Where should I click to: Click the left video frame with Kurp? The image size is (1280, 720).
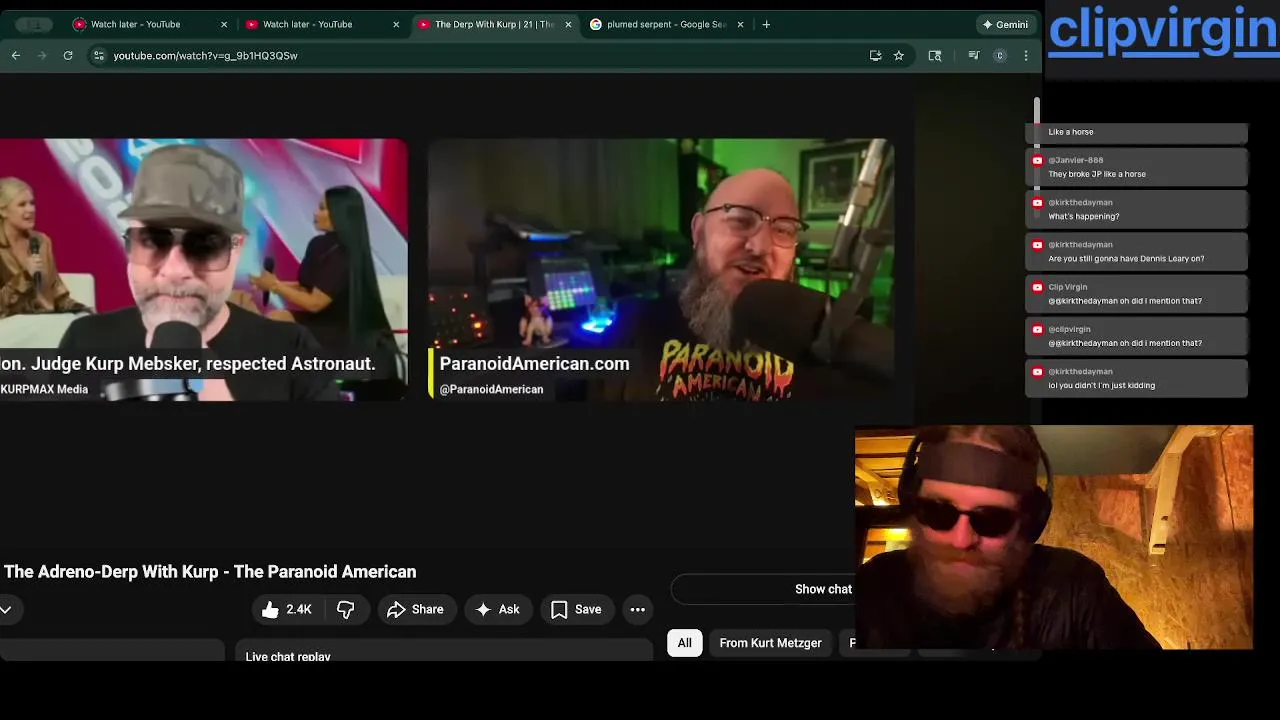coord(204,270)
